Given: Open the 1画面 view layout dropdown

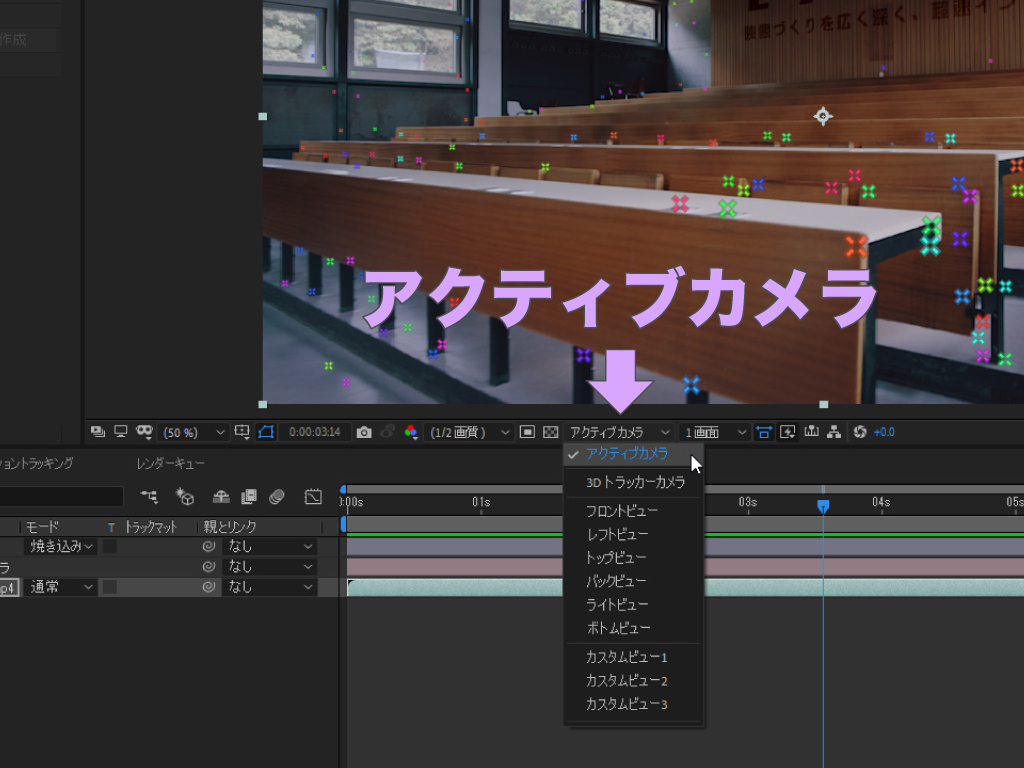Looking at the screenshot, I should point(714,432).
